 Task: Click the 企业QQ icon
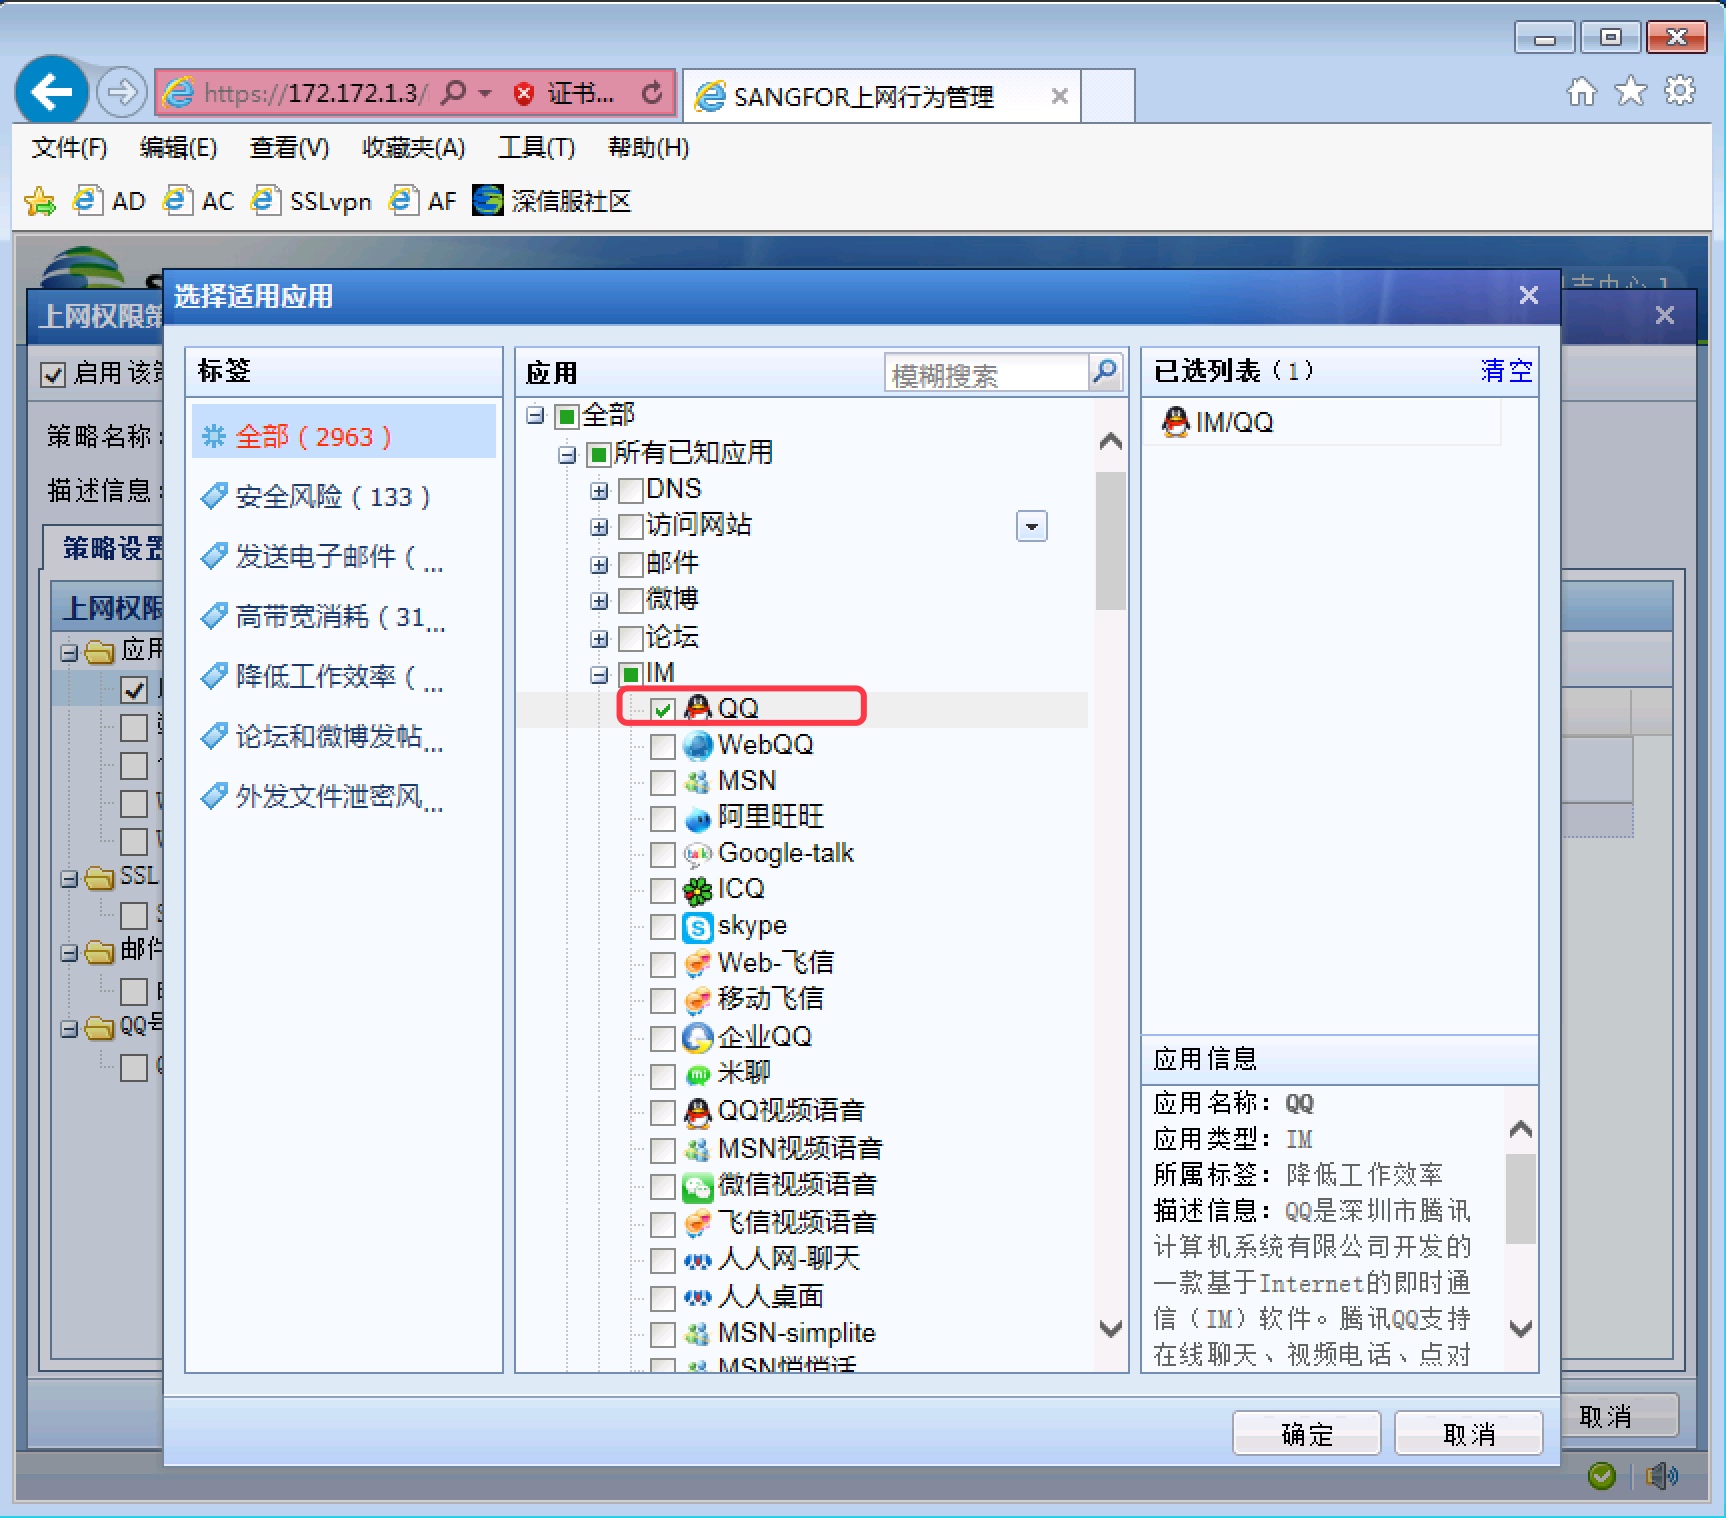698,1037
